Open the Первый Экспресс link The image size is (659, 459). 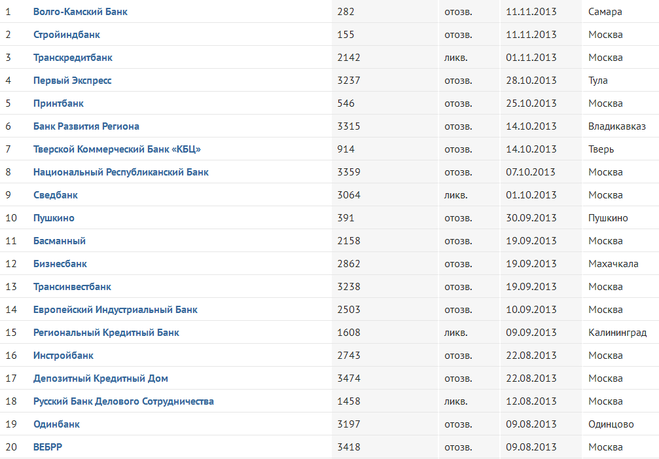coord(72,81)
